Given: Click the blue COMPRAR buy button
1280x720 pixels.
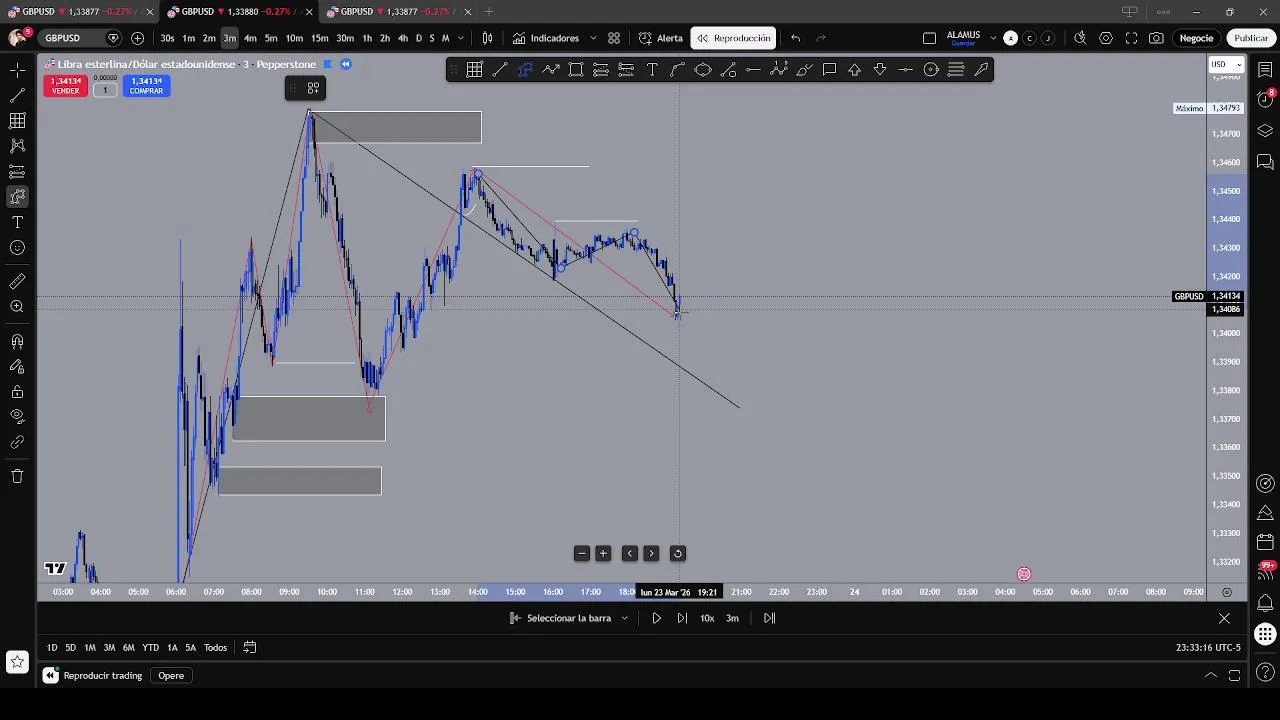Looking at the screenshot, I should click(x=146, y=86).
